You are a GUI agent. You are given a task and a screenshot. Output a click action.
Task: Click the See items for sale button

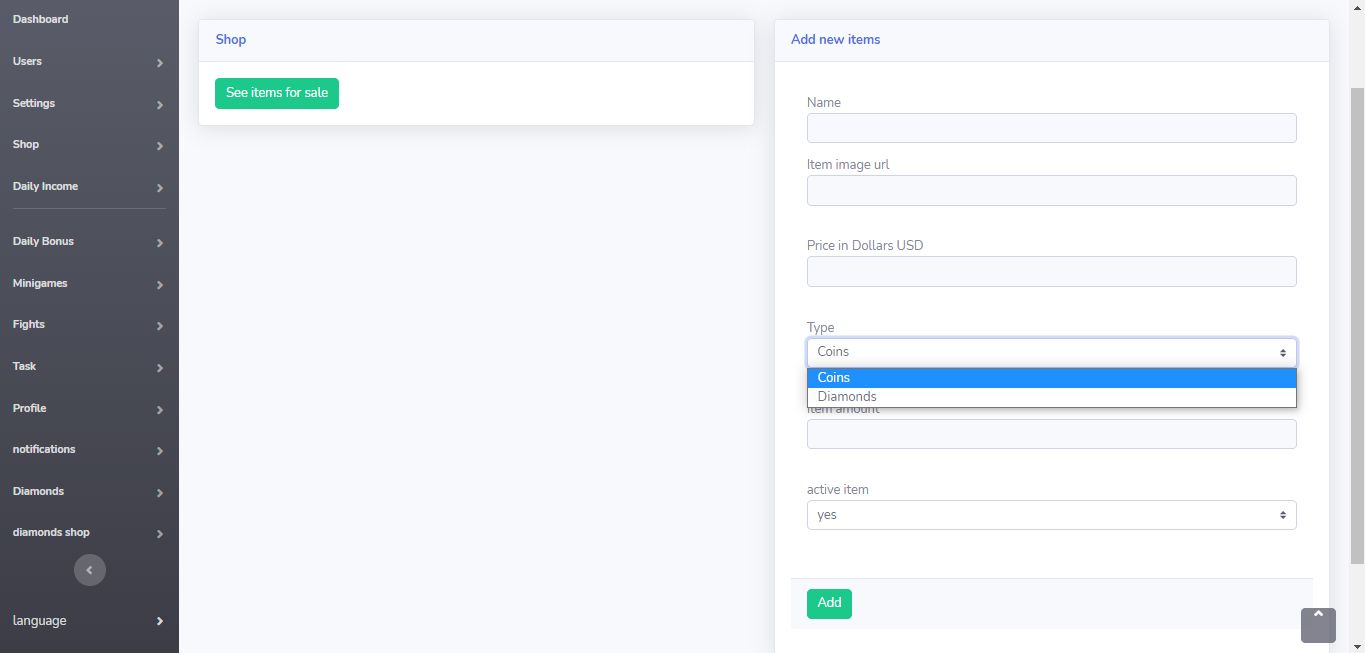pos(277,93)
